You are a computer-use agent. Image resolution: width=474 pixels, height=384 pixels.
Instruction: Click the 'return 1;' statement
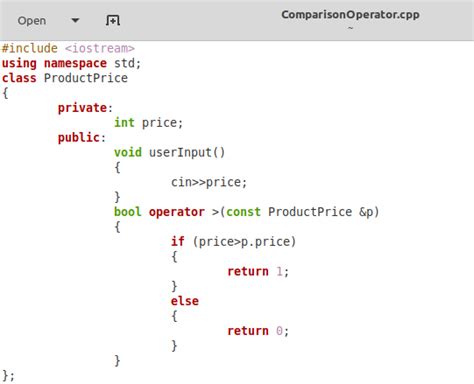pos(258,271)
